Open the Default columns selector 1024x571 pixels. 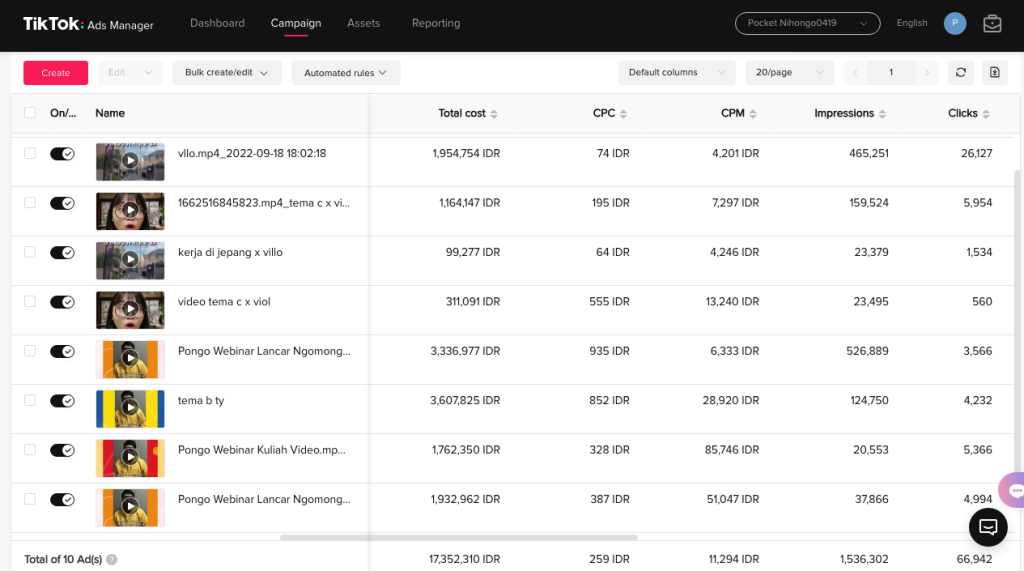676,72
